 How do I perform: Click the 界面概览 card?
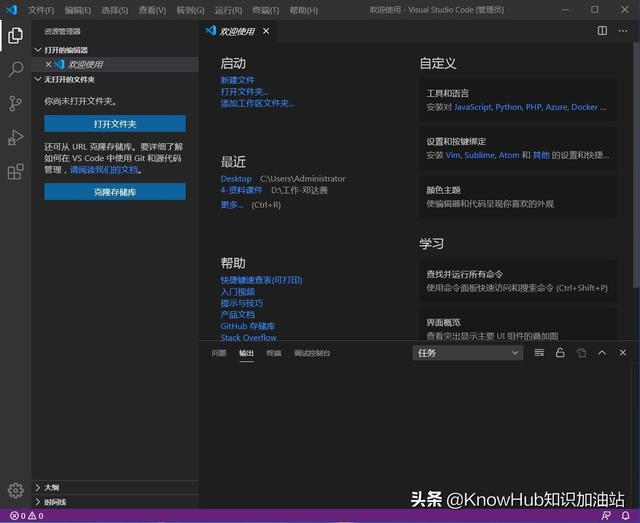click(518, 325)
